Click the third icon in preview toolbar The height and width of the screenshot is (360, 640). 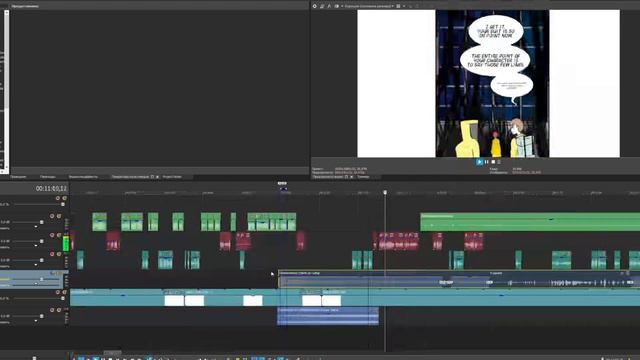coord(329,6)
